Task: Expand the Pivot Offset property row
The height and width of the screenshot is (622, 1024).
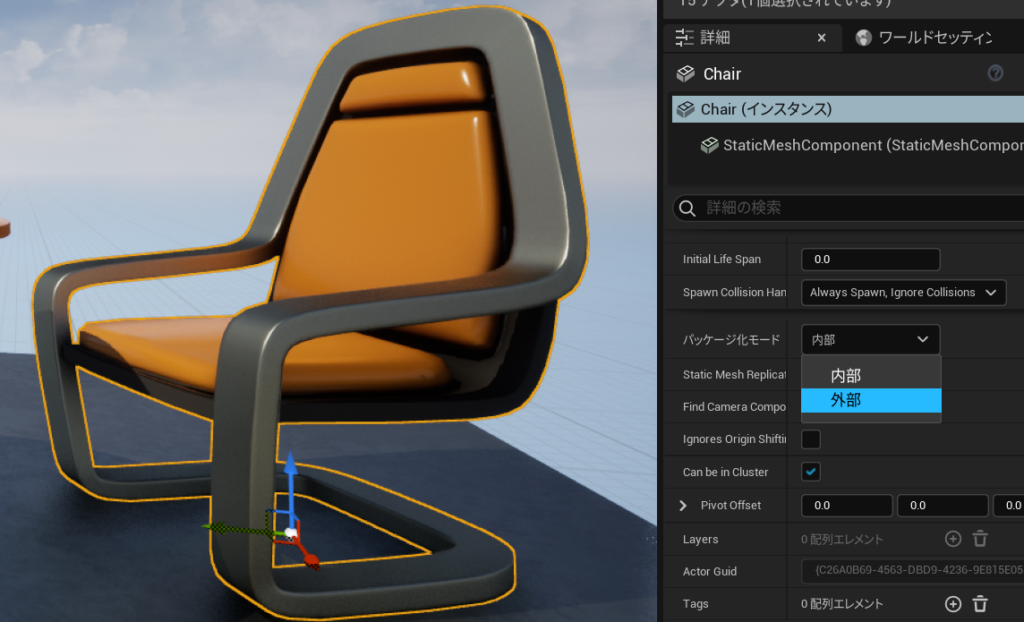Action: (683, 505)
